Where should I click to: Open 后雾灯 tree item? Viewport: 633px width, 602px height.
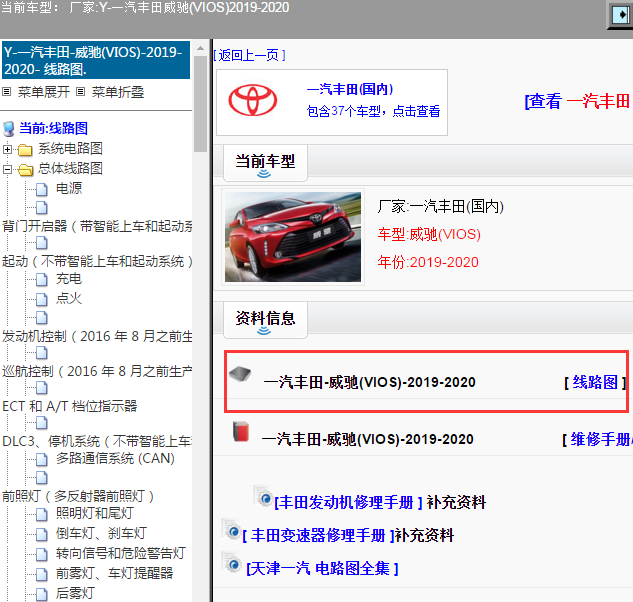tap(75, 594)
